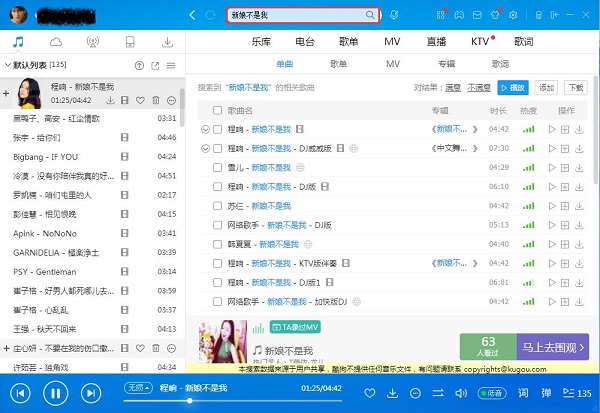Open the cloud music tab in sidebar
600x413 pixels.
point(55,42)
